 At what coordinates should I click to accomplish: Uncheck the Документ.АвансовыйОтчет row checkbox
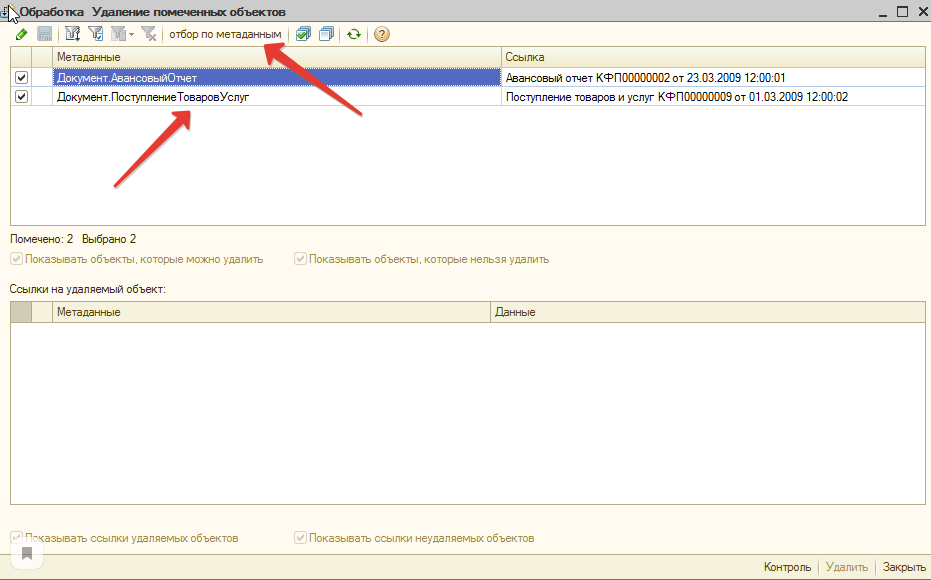pos(21,77)
